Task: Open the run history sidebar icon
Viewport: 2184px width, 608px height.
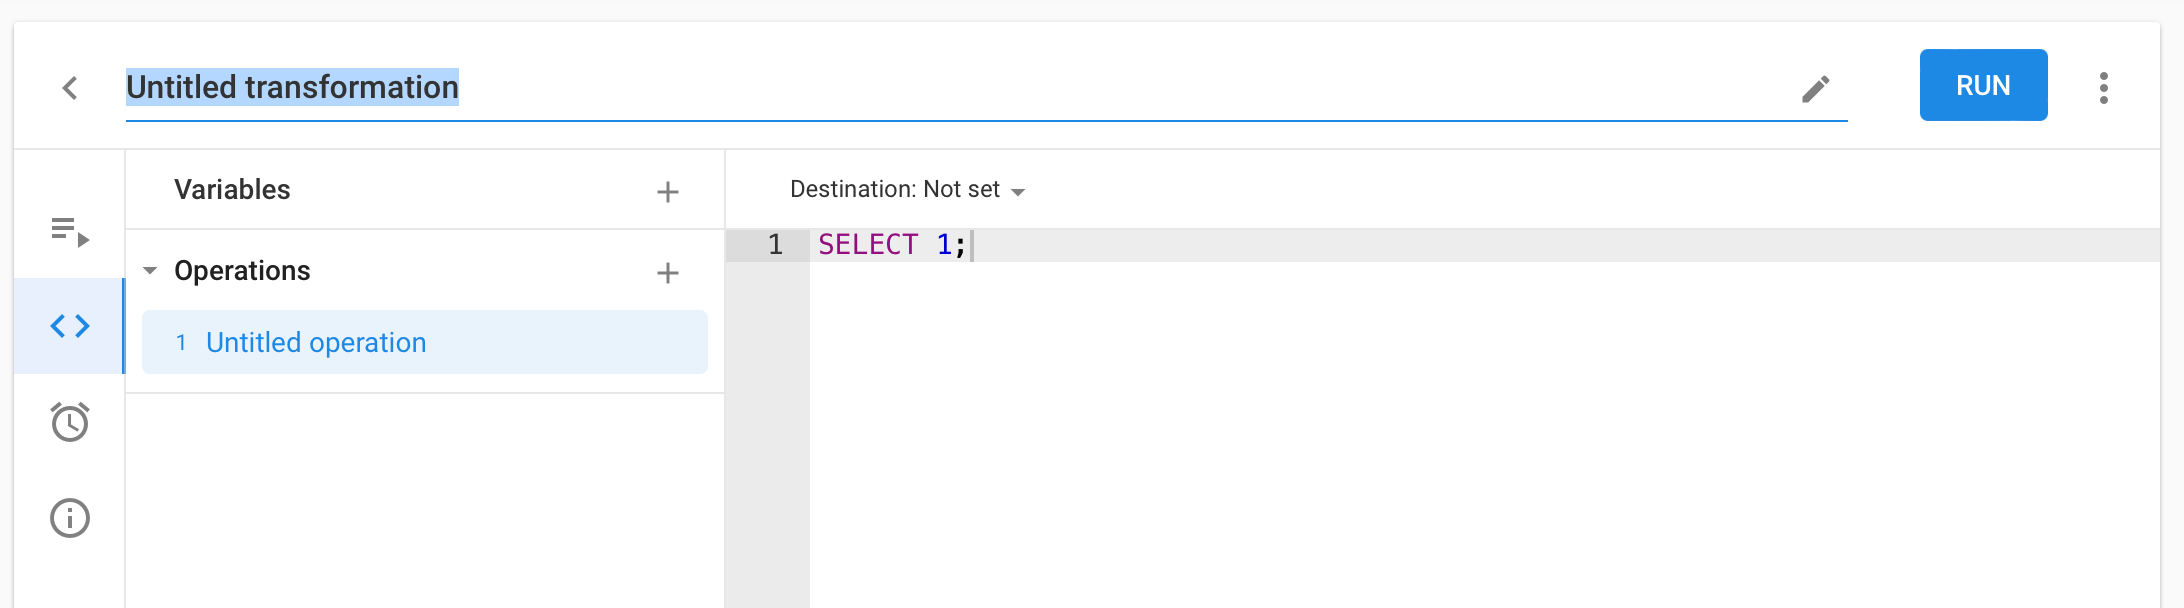Action: coord(70,231)
